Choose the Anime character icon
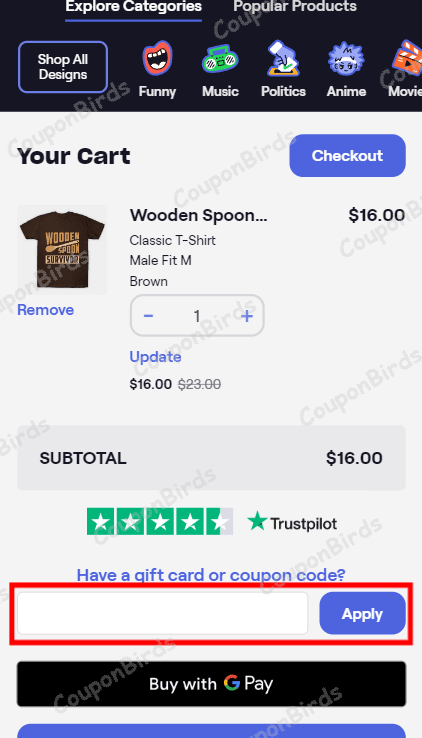This screenshot has width=422, height=738. (346, 59)
